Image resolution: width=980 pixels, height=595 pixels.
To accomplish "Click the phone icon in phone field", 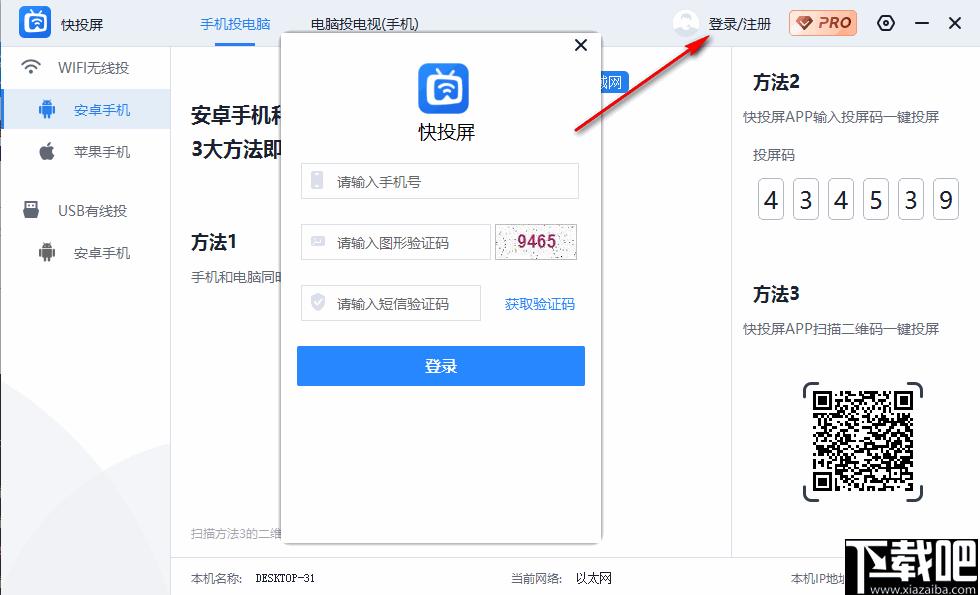I will tap(318, 181).
